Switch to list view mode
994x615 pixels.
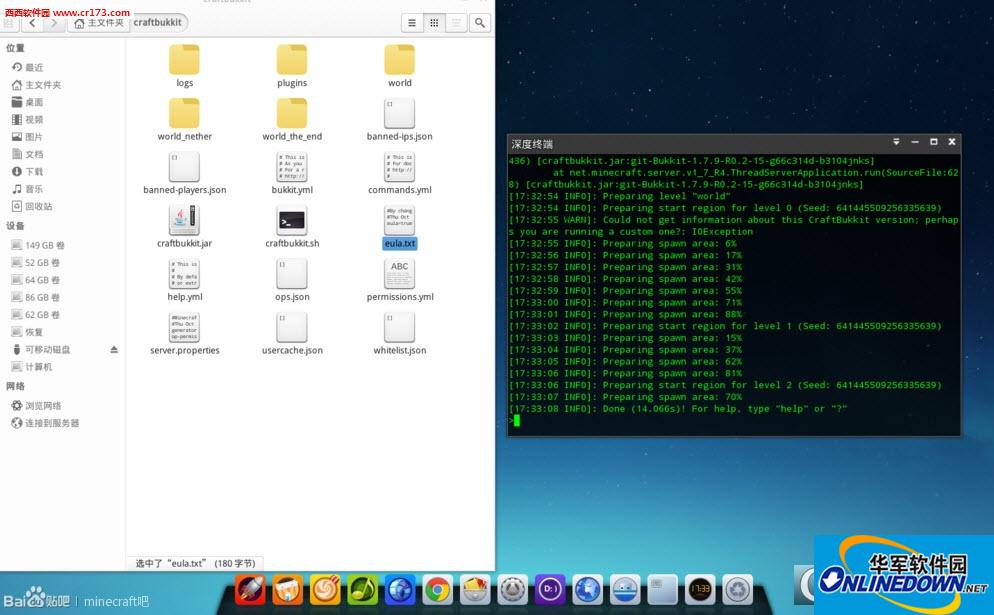[411, 22]
